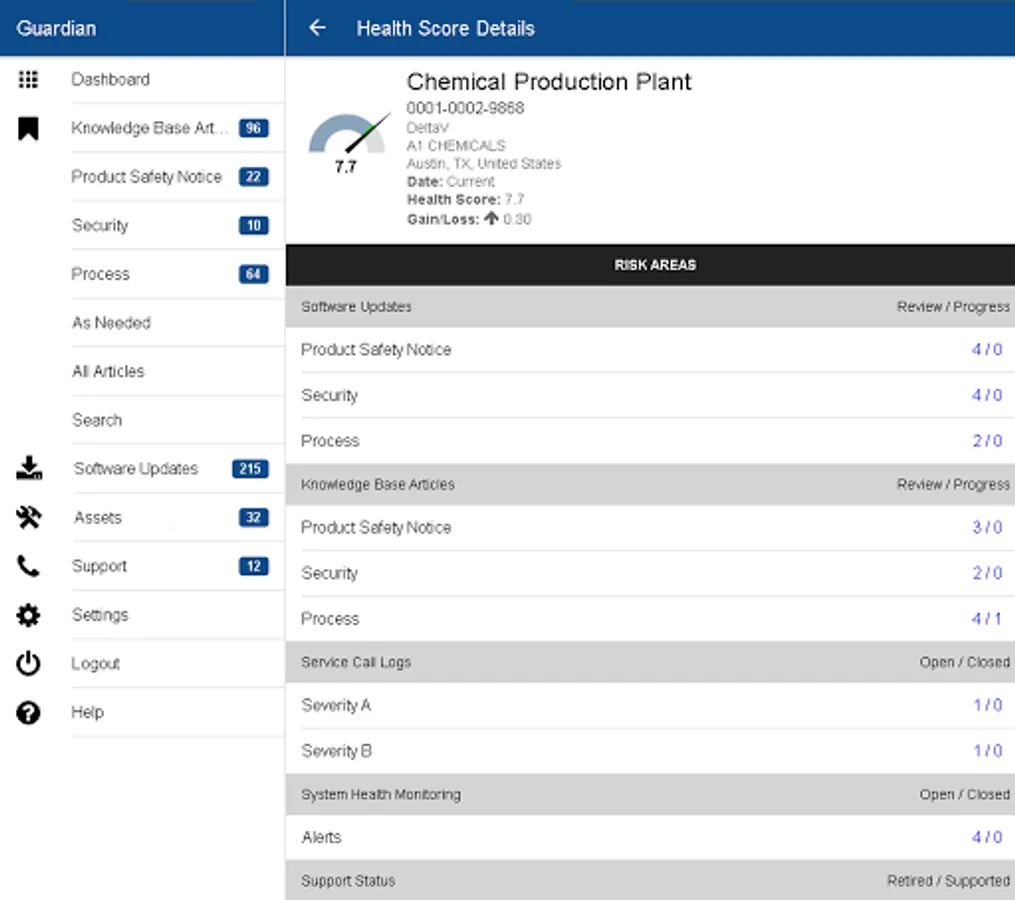1015x900 pixels.
Task: Click the Support Status header
Action: pyautogui.click(x=650, y=881)
